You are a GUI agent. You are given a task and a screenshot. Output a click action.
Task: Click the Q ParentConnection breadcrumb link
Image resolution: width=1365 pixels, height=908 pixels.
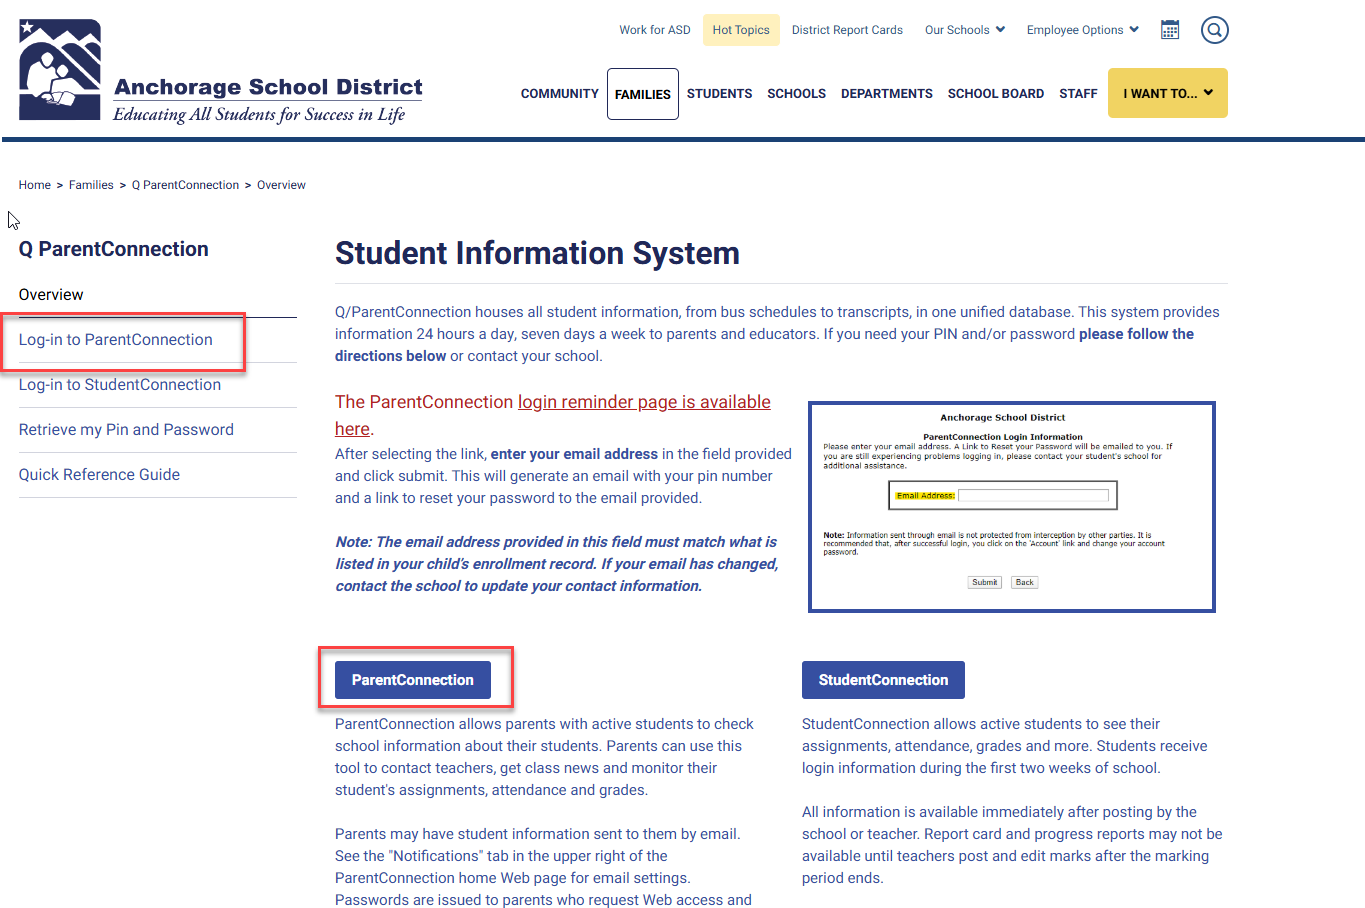click(185, 185)
